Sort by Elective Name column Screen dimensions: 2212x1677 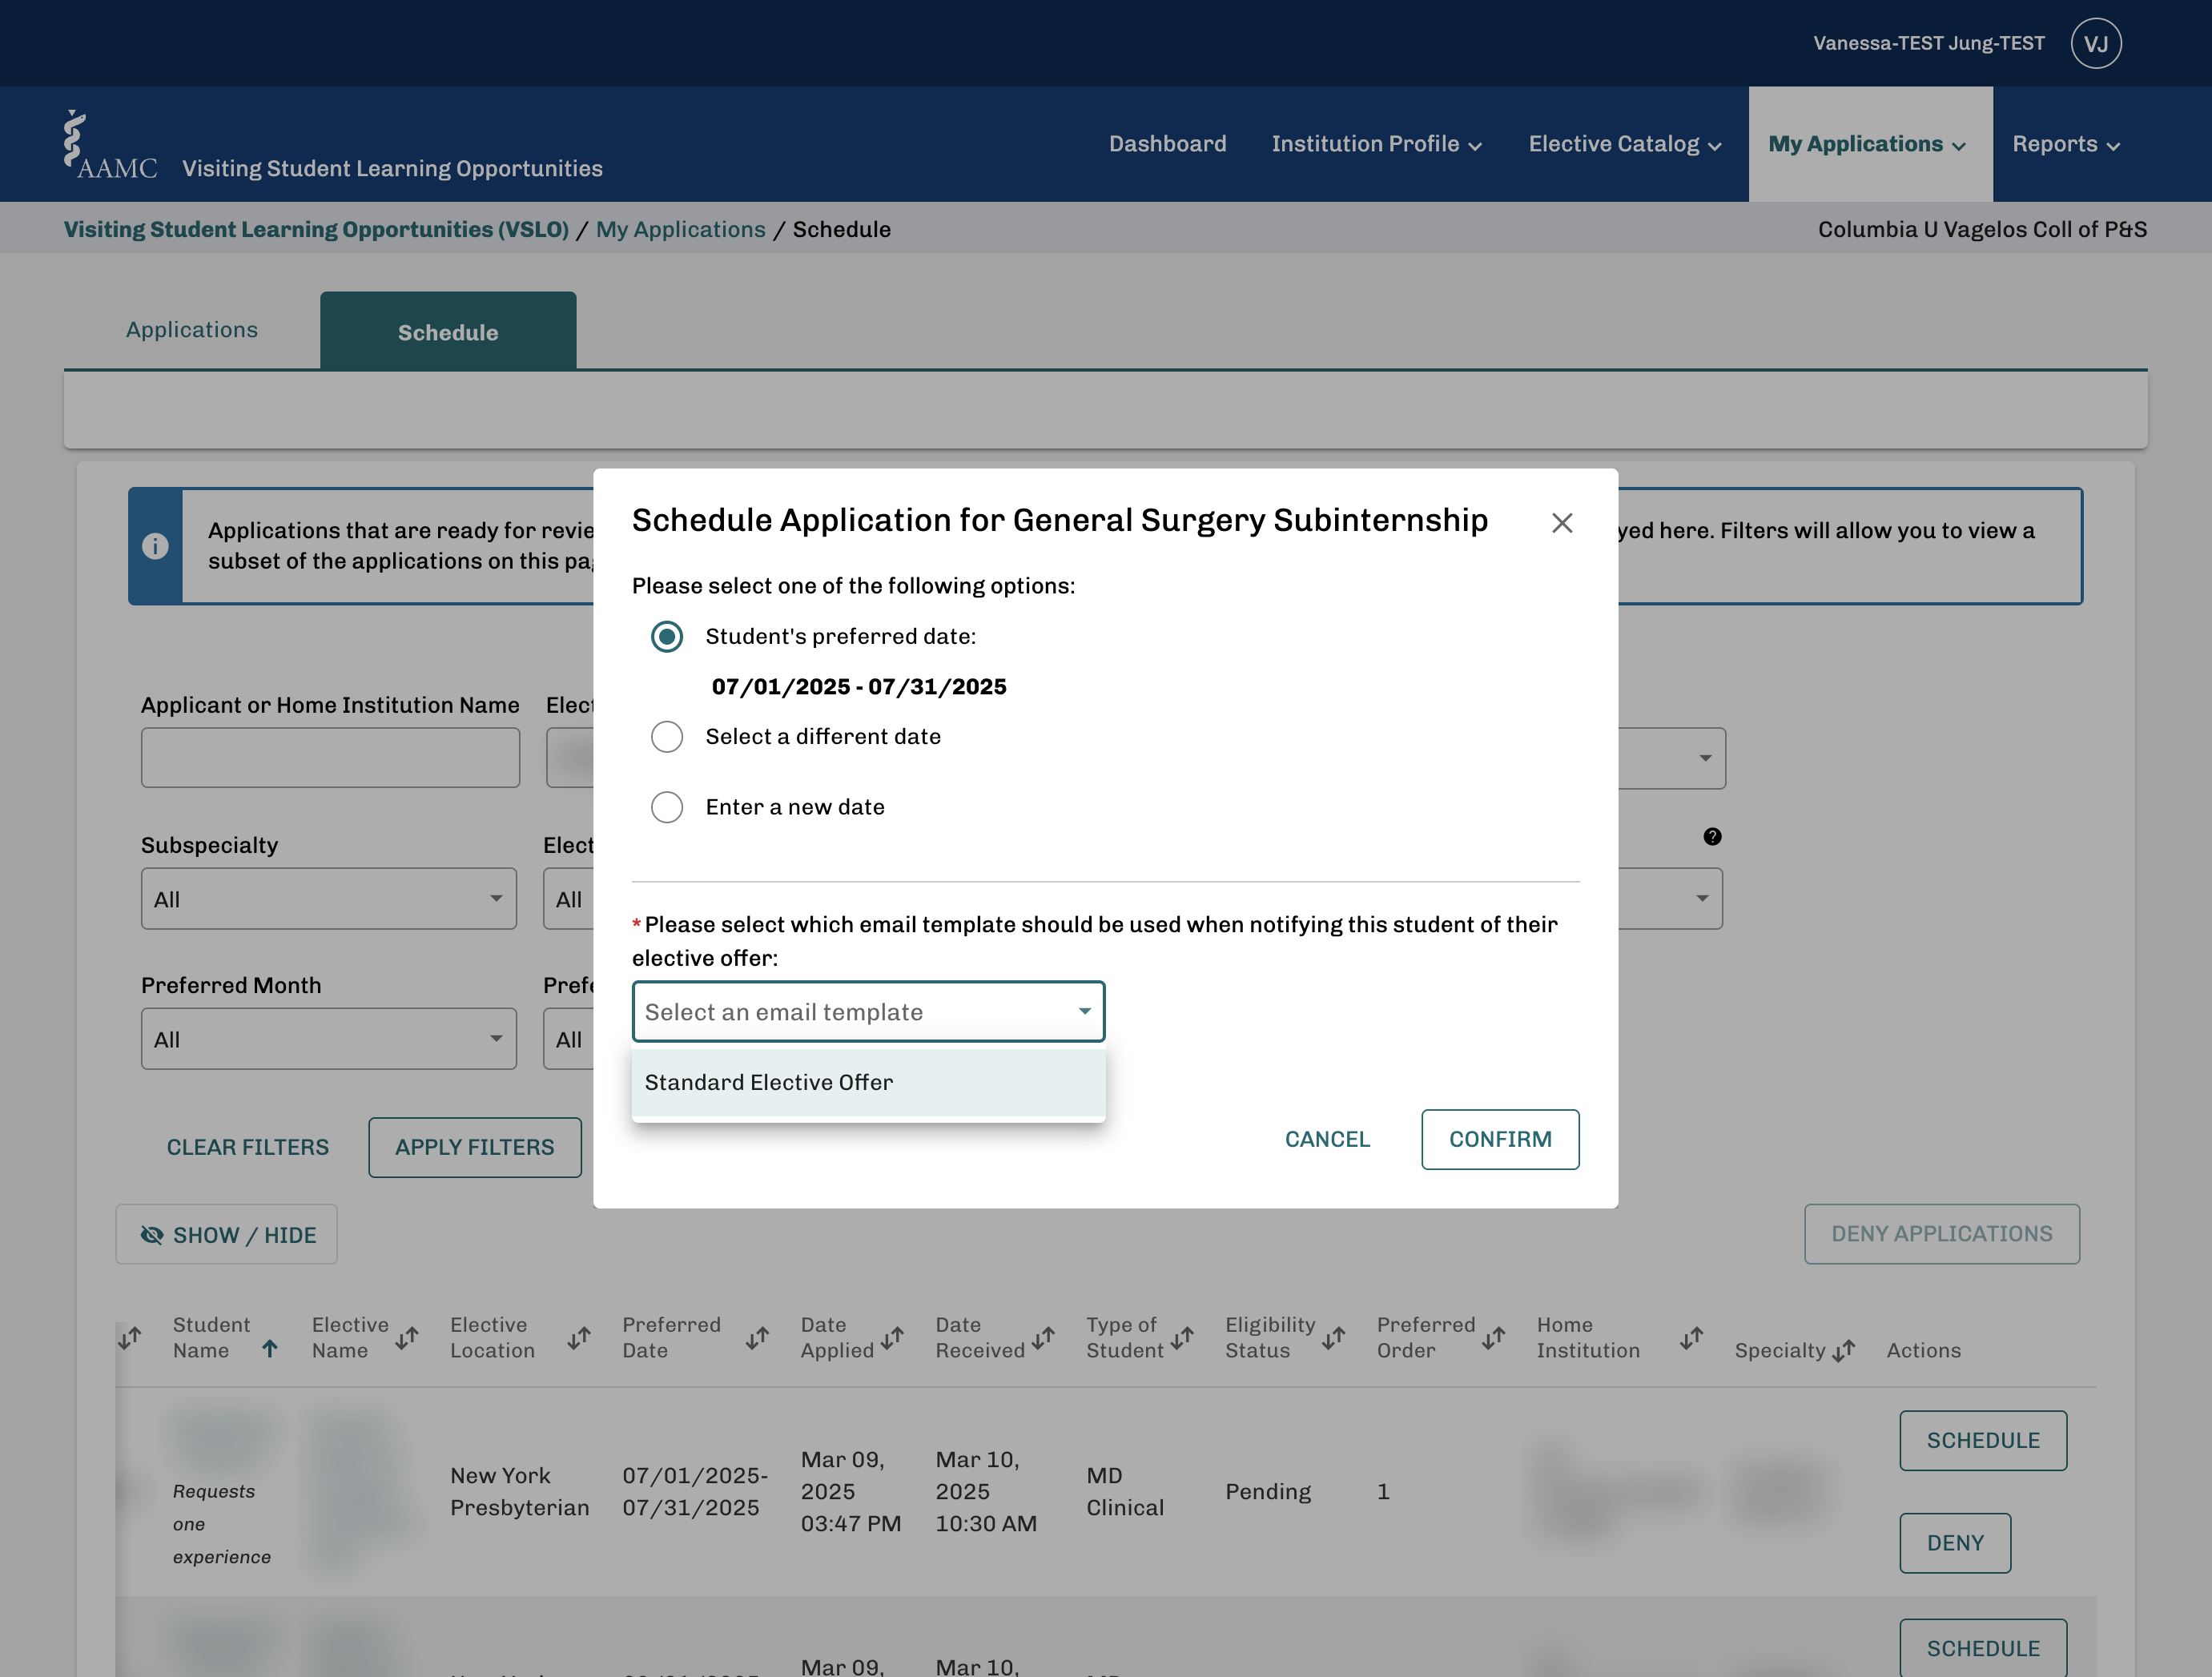406,1337
